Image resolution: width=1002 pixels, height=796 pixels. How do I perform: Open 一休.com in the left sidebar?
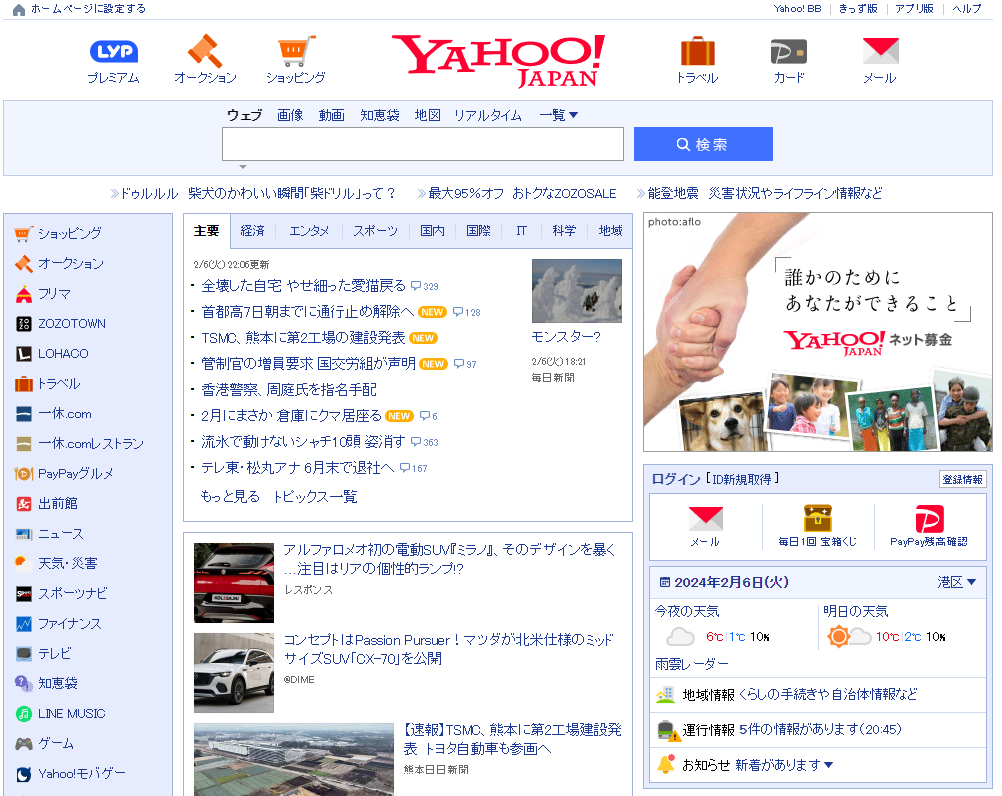point(65,414)
